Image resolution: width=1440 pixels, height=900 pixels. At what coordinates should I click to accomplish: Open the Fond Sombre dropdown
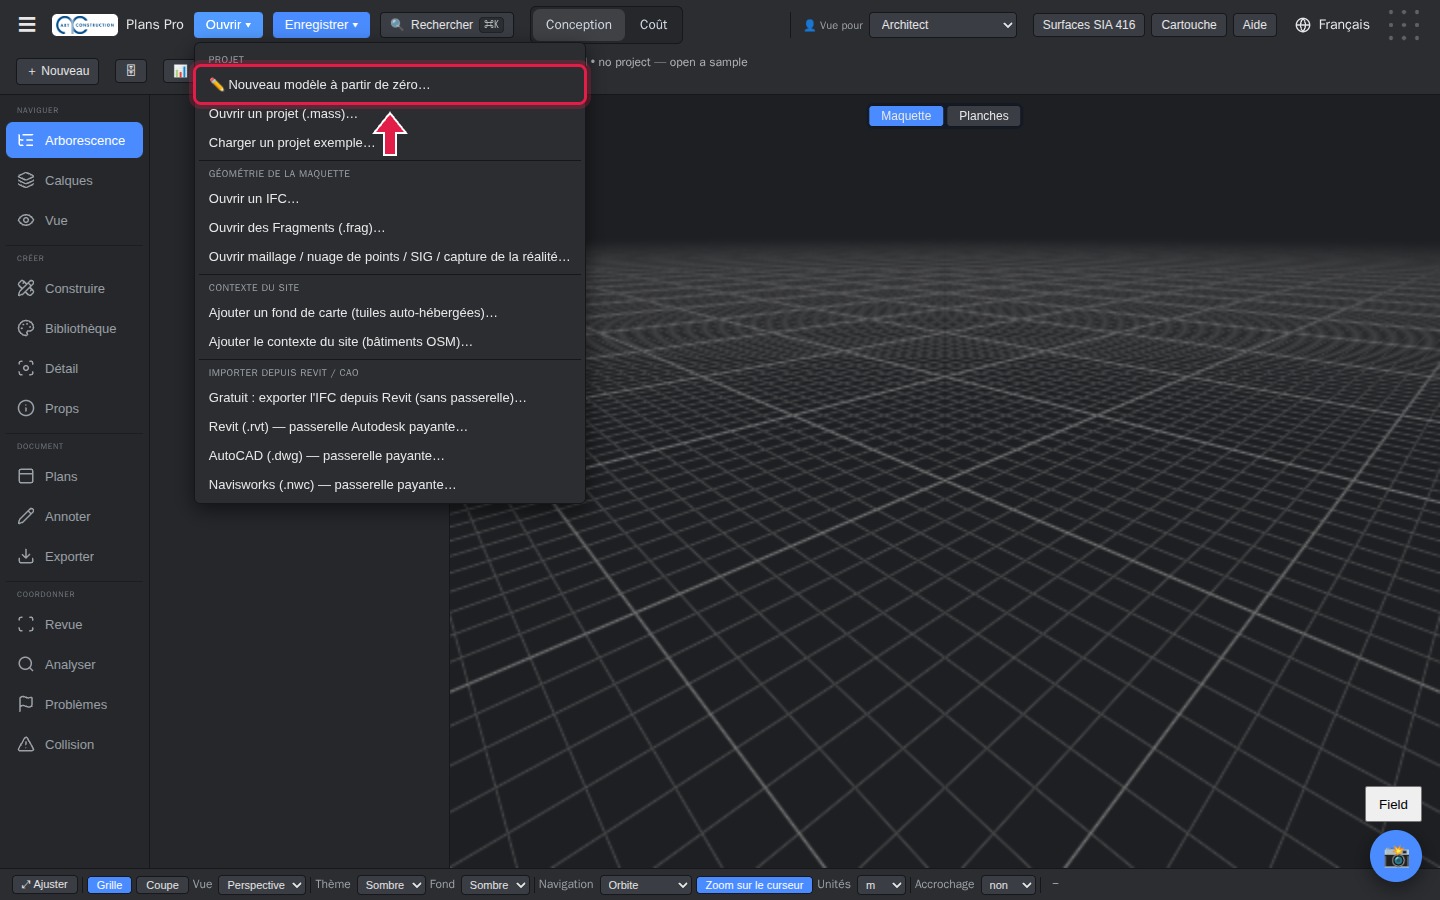pyautogui.click(x=495, y=885)
